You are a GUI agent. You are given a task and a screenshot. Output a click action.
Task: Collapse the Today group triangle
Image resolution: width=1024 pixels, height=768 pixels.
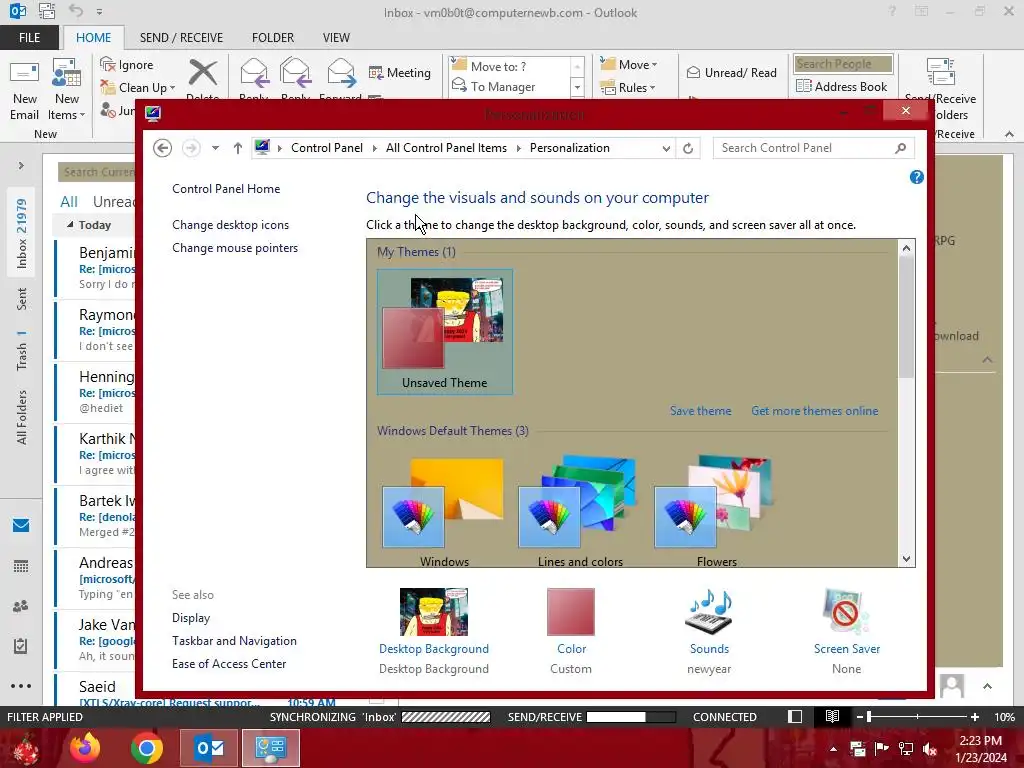tap(70, 225)
